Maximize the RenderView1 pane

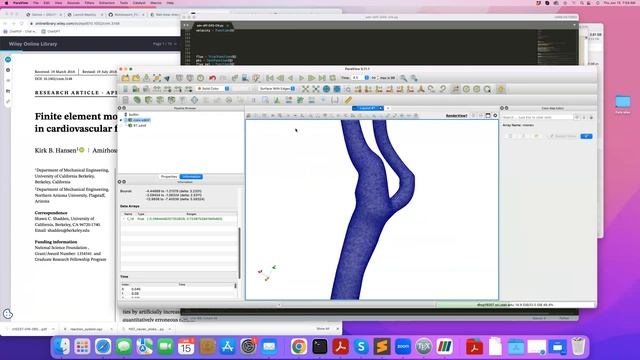coord(488,116)
